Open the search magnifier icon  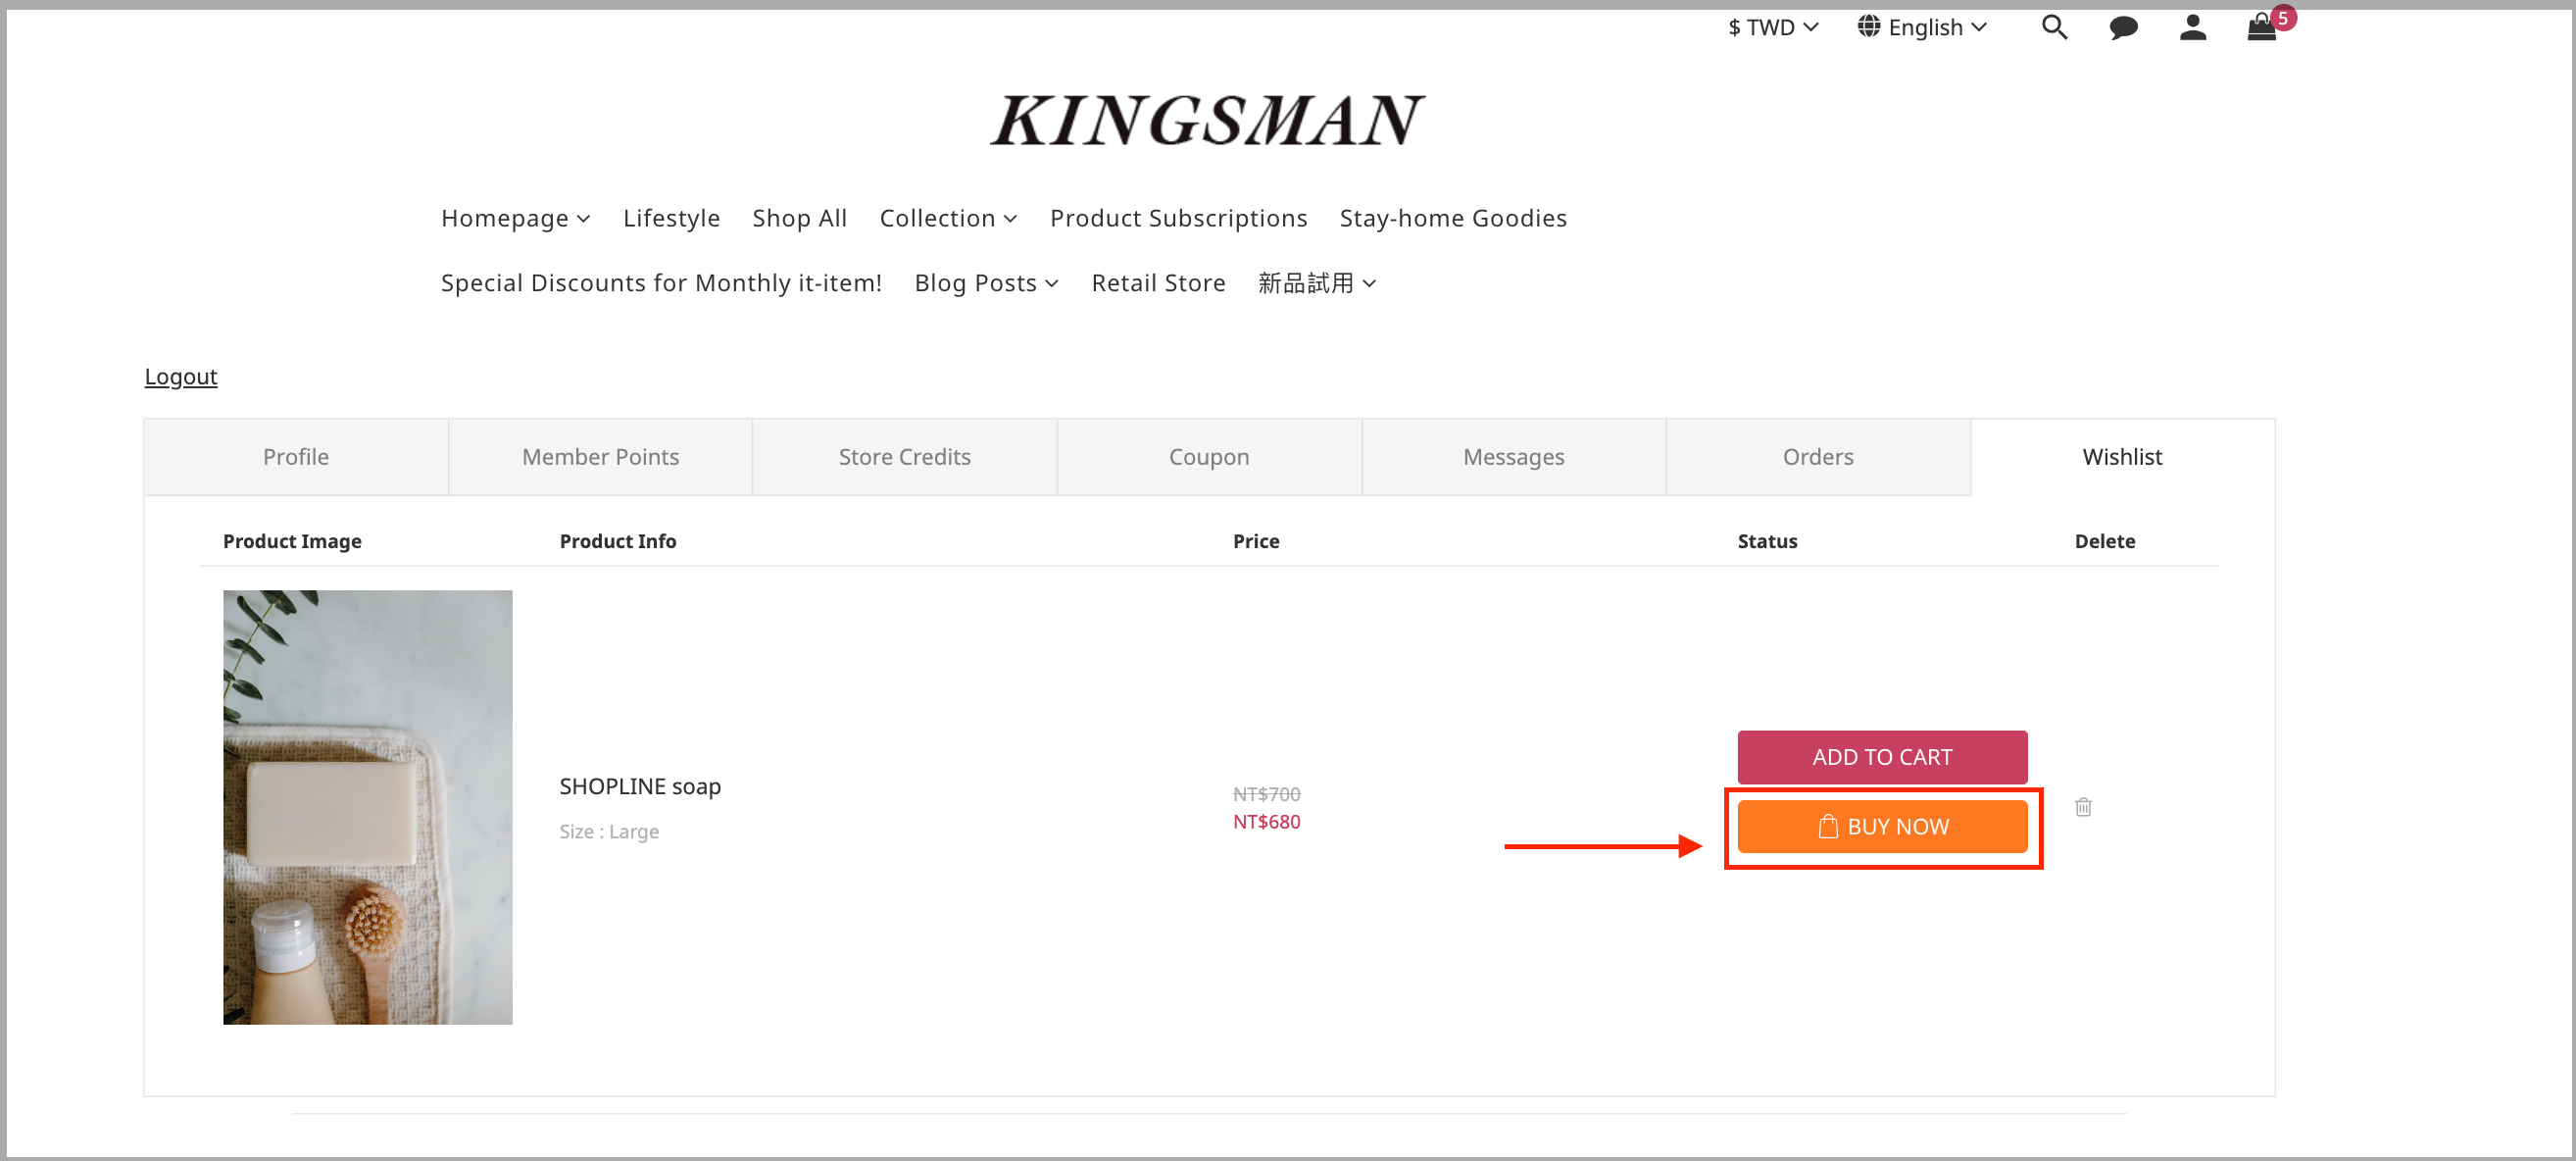[2054, 27]
